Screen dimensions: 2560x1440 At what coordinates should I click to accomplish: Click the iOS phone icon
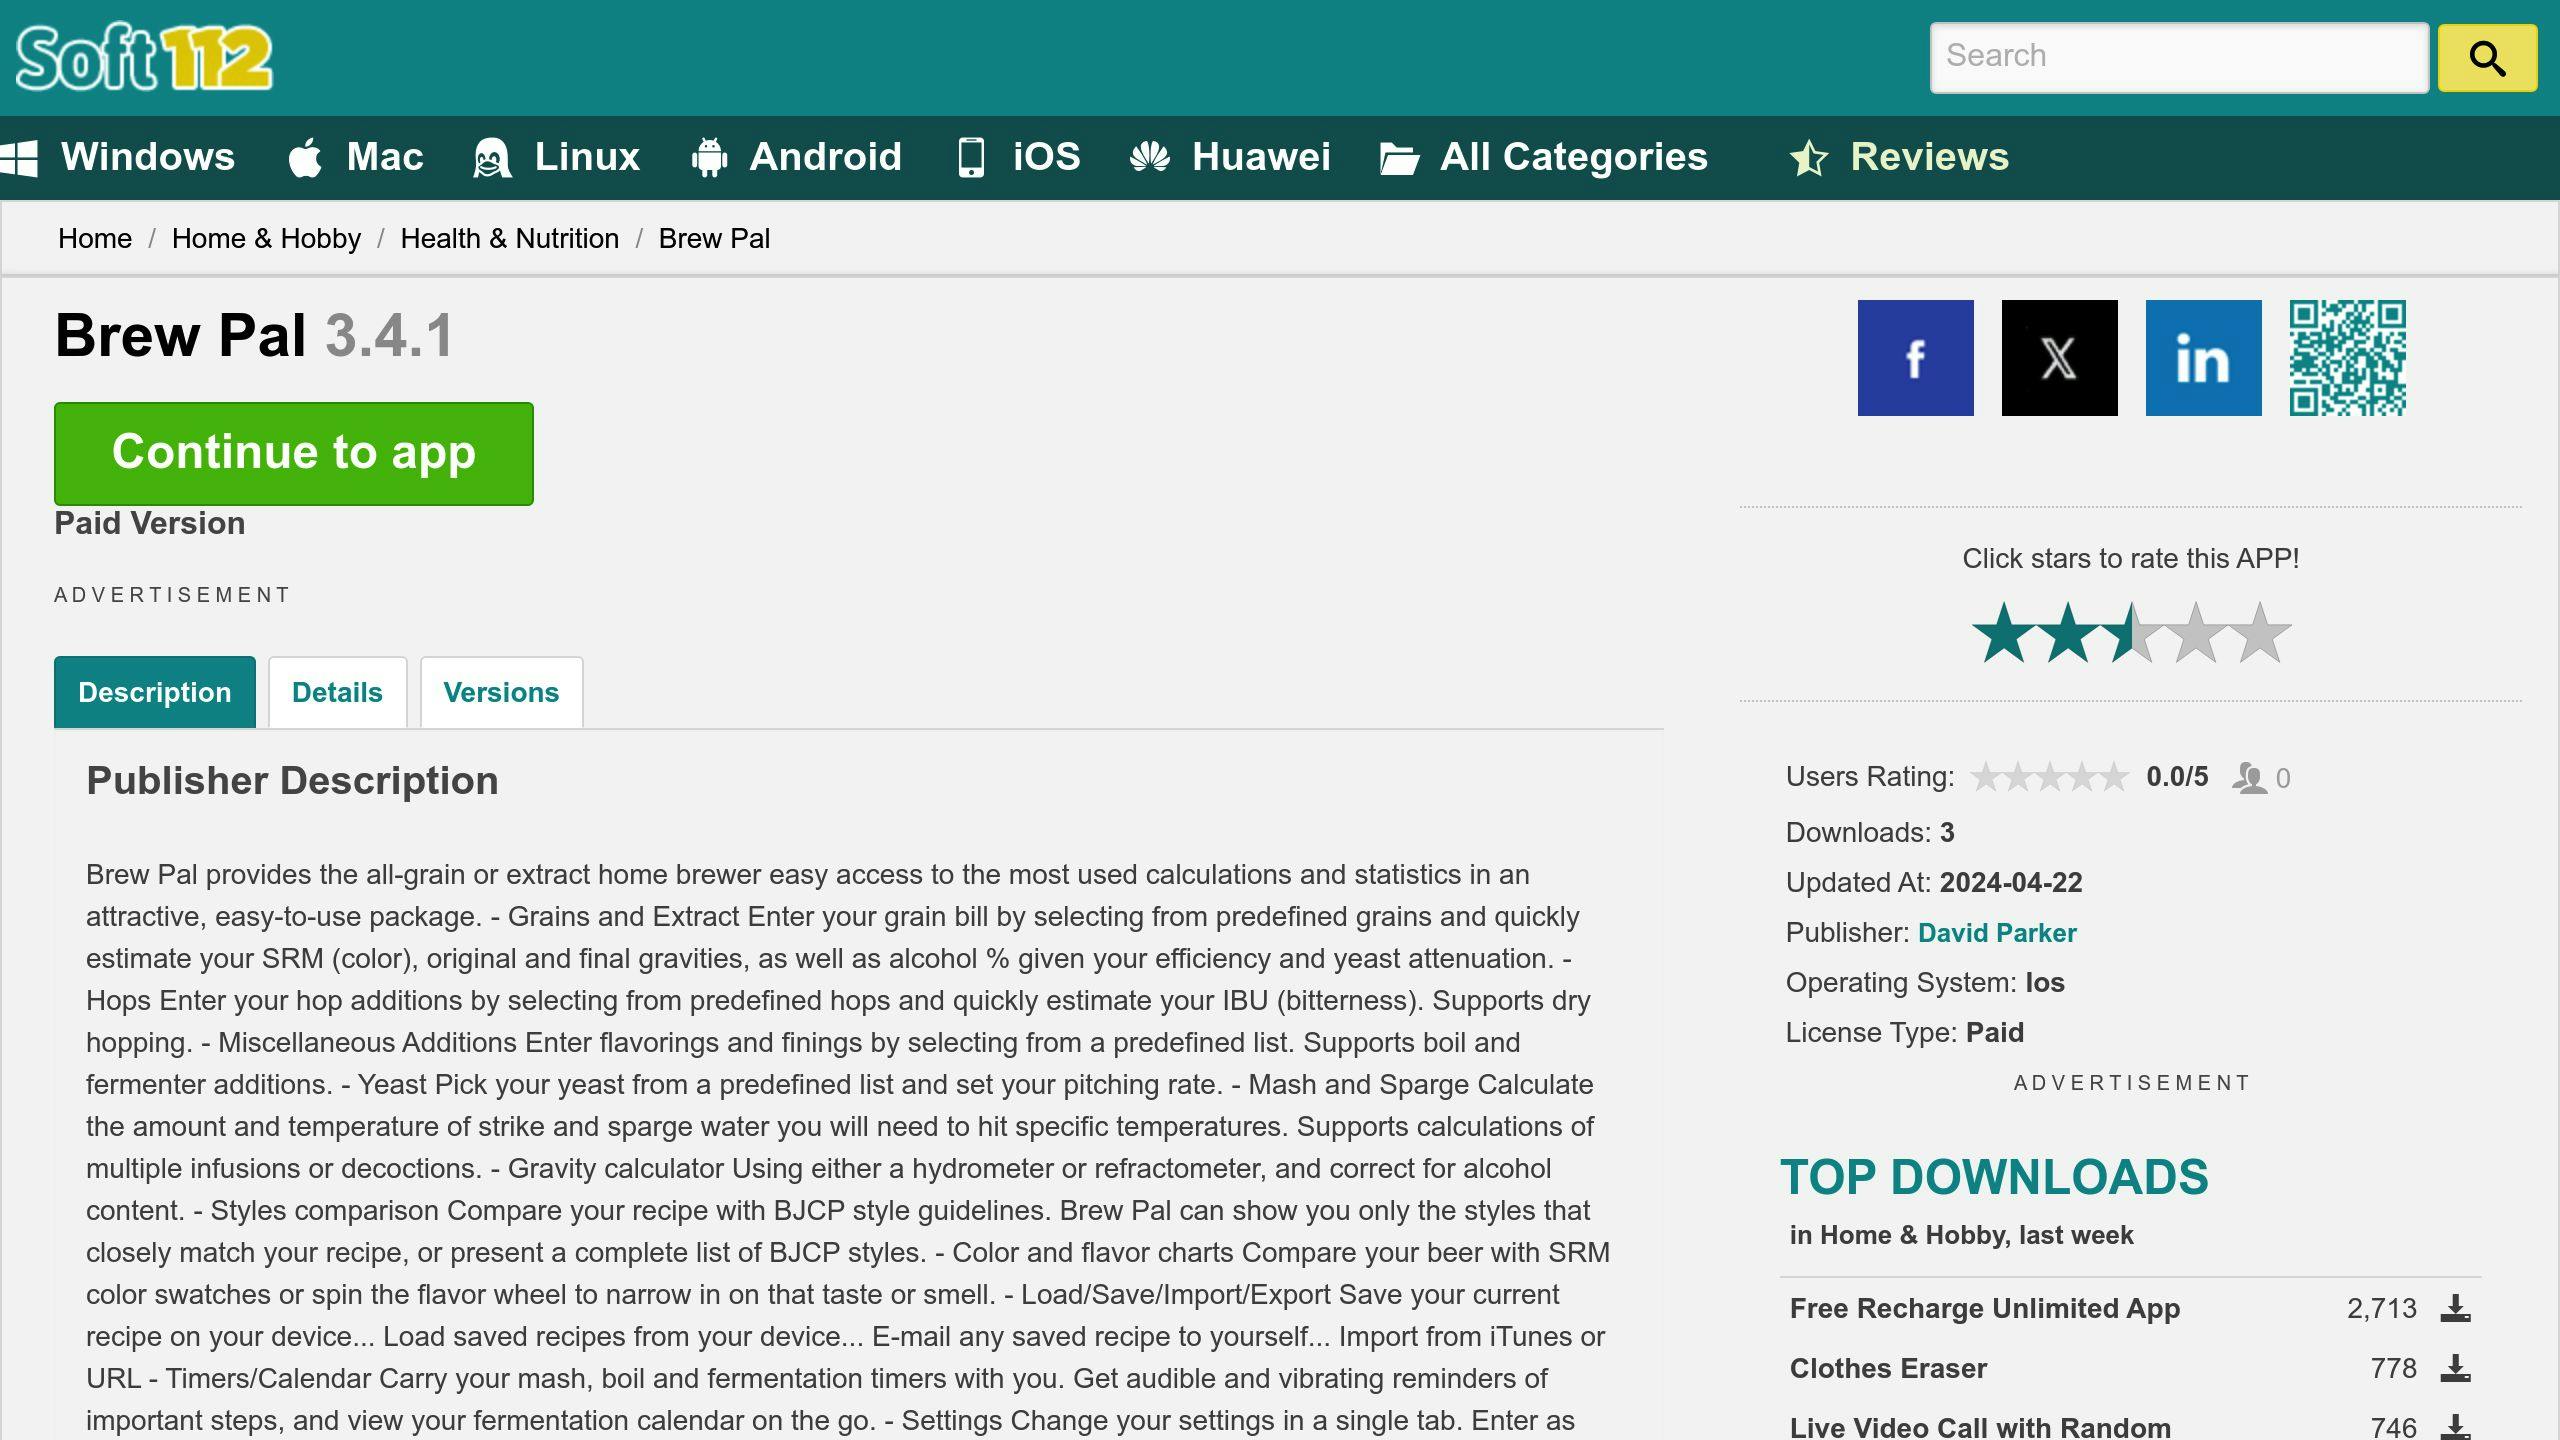pyautogui.click(x=971, y=157)
